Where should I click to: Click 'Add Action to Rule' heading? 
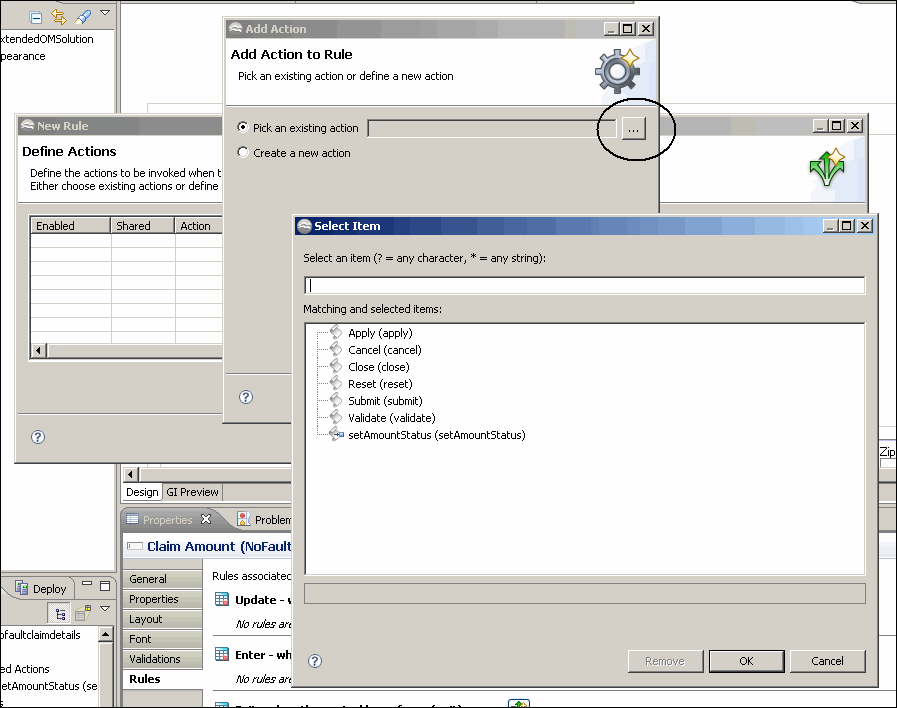[x=291, y=54]
